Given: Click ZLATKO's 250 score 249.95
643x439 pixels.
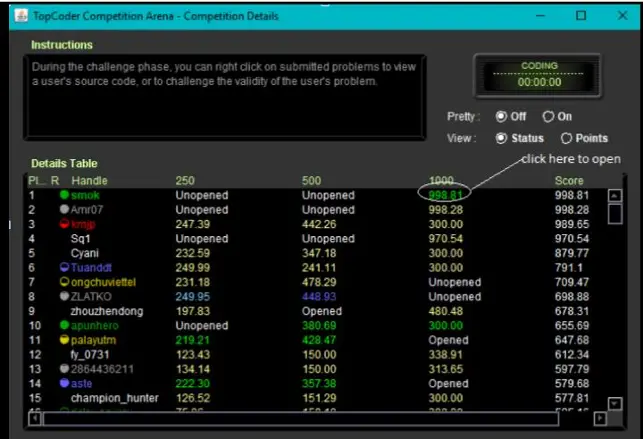Looking at the screenshot, I should (x=193, y=296).
